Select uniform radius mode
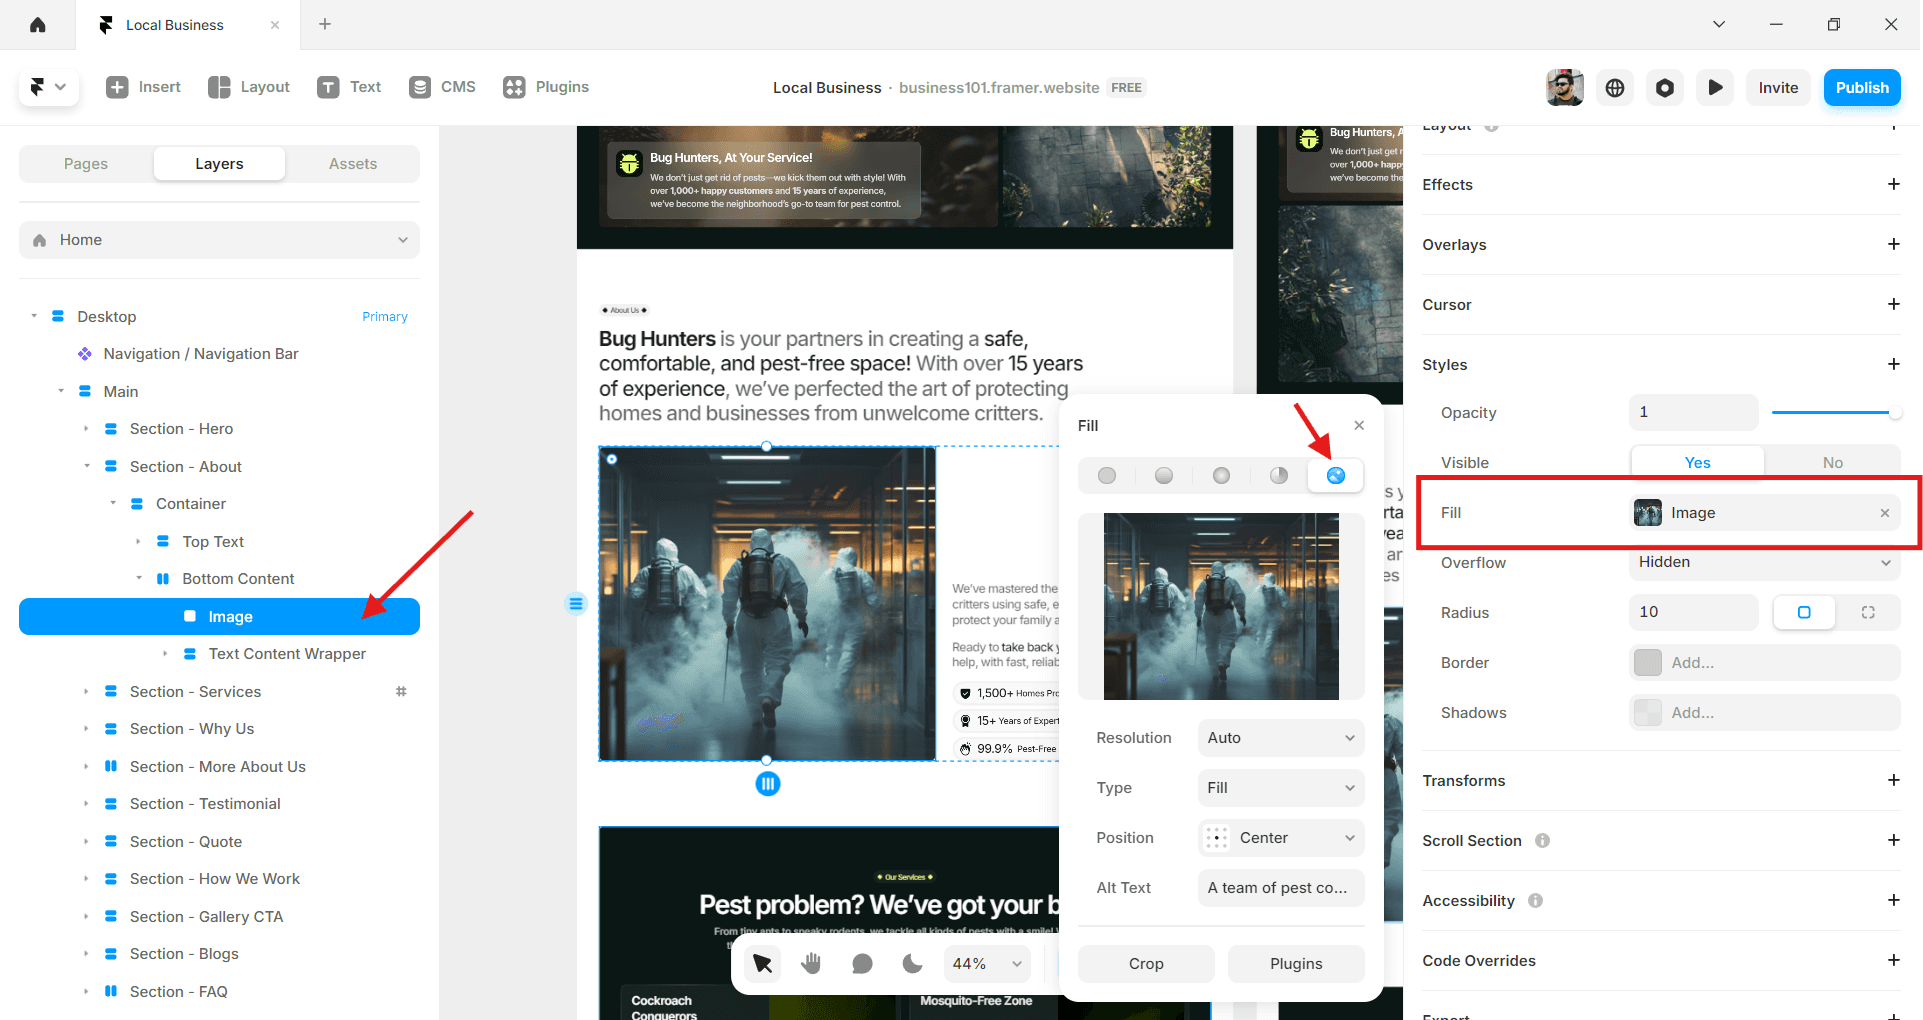This screenshot has width=1923, height=1020. tap(1804, 612)
